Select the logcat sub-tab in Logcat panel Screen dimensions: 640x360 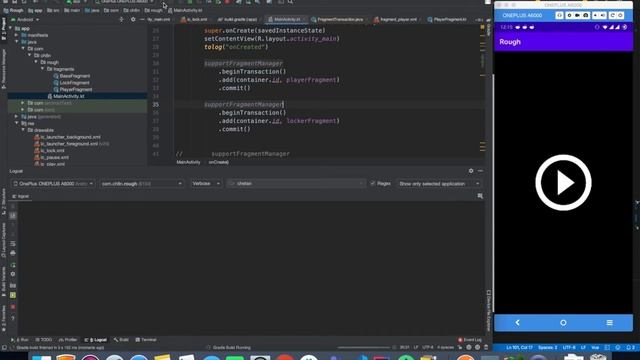[20, 196]
